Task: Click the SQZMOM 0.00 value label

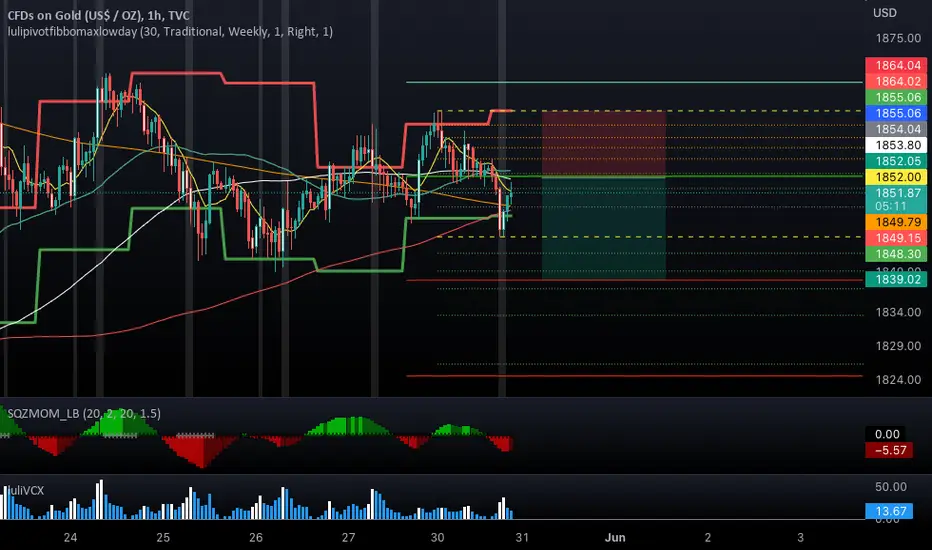Action: [x=887, y=434]
